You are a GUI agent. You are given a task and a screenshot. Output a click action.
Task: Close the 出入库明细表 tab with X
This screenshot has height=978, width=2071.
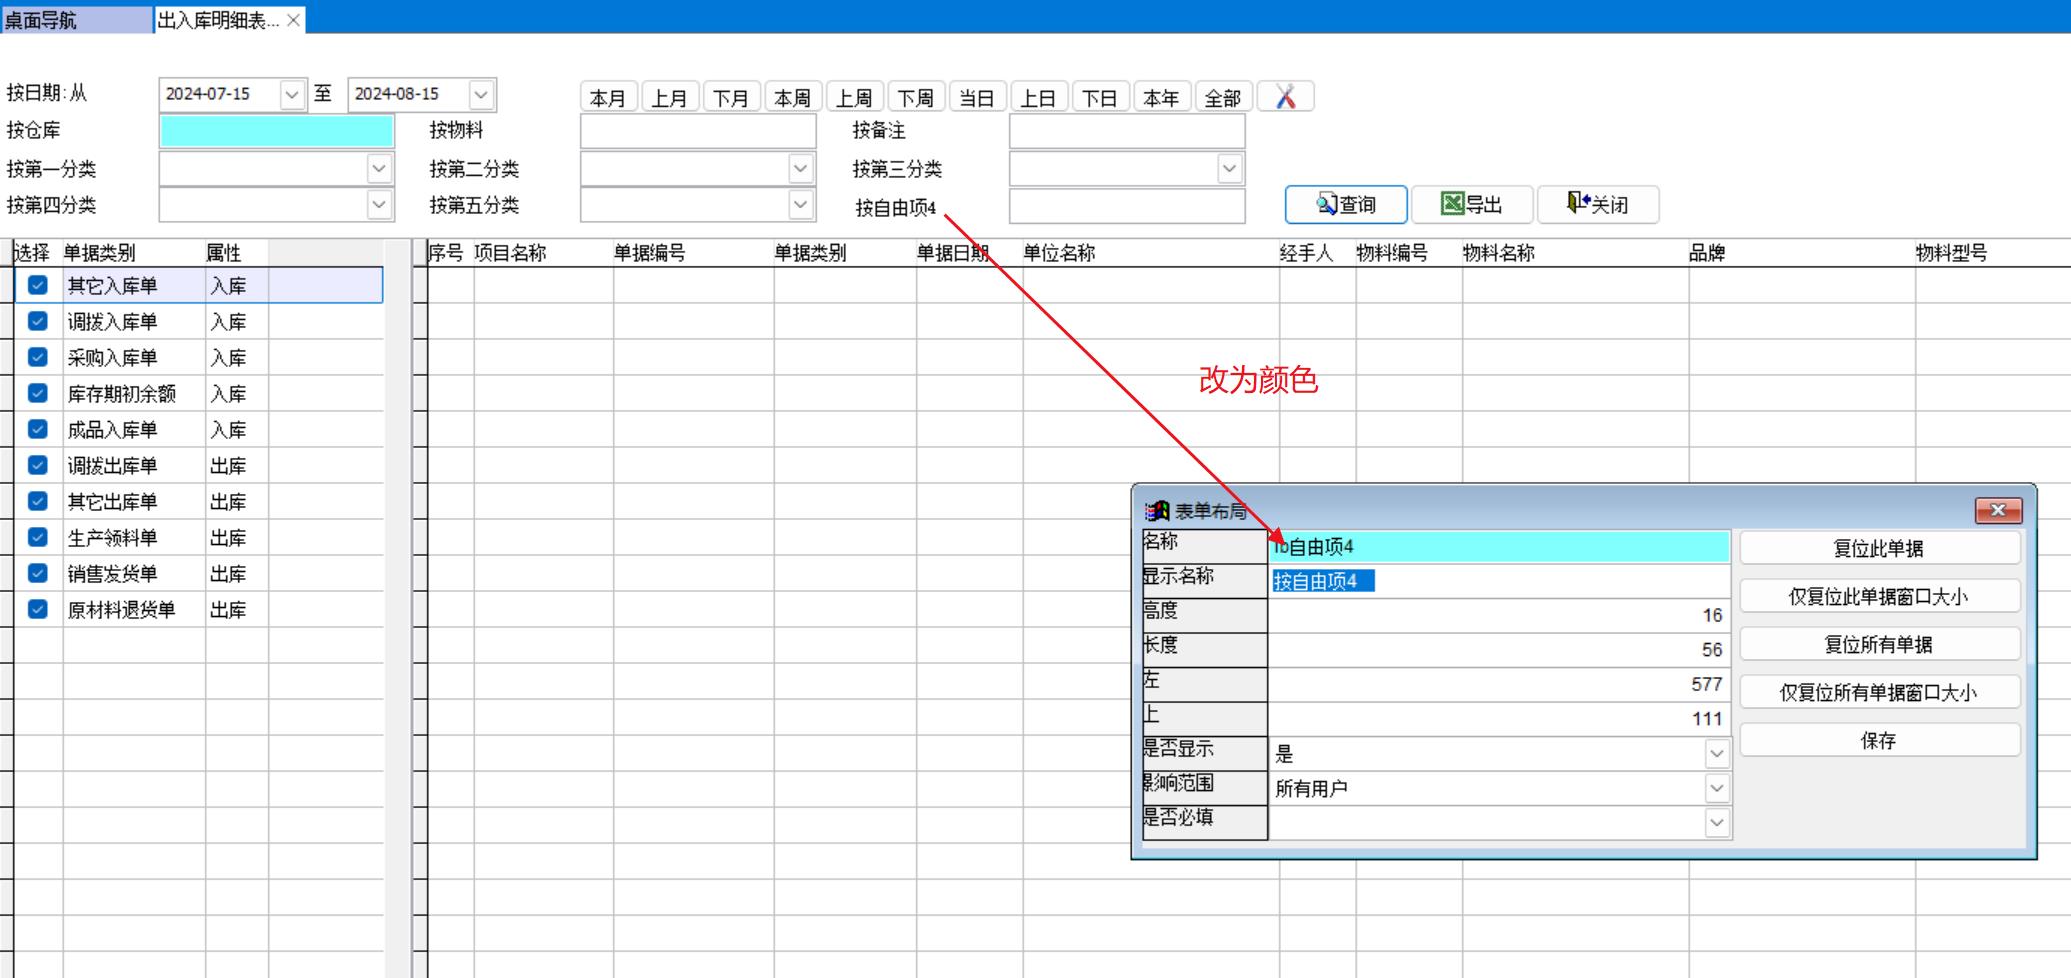point(293,20)
